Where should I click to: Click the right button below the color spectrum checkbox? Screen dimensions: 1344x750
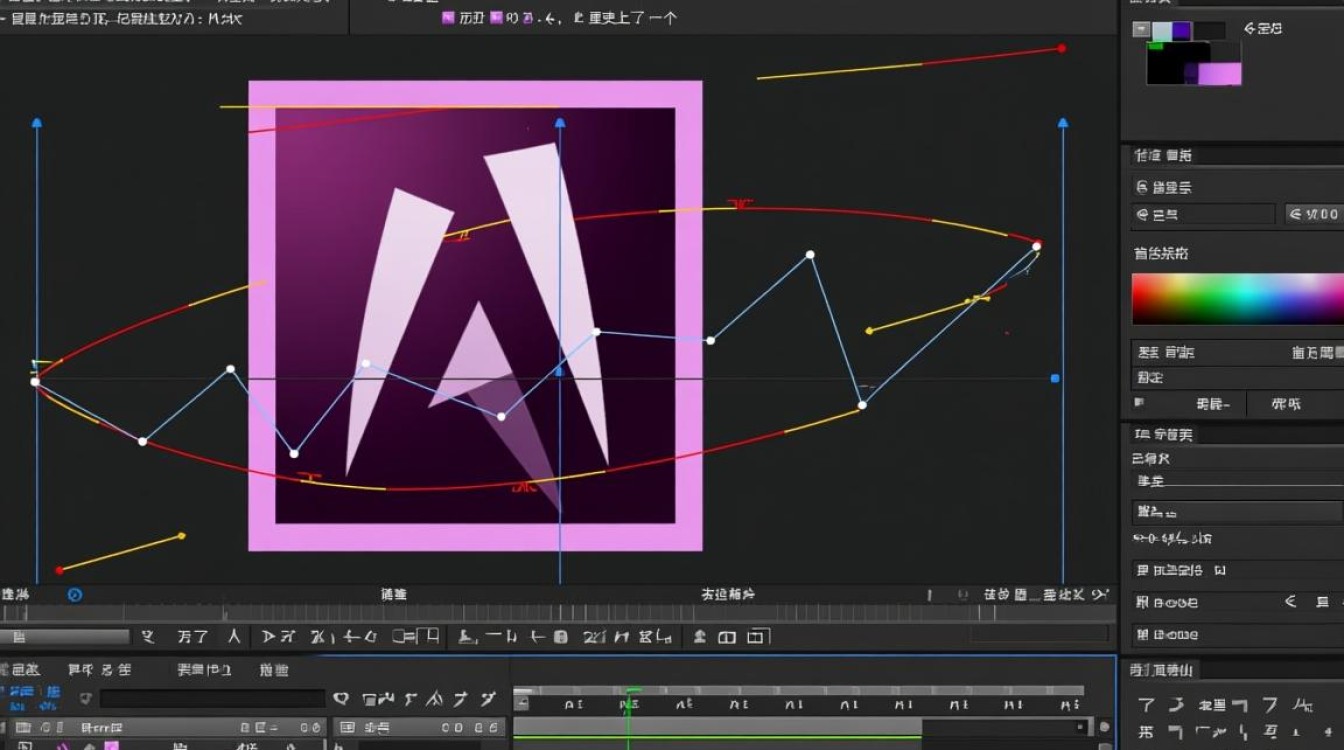point(1286,404)
